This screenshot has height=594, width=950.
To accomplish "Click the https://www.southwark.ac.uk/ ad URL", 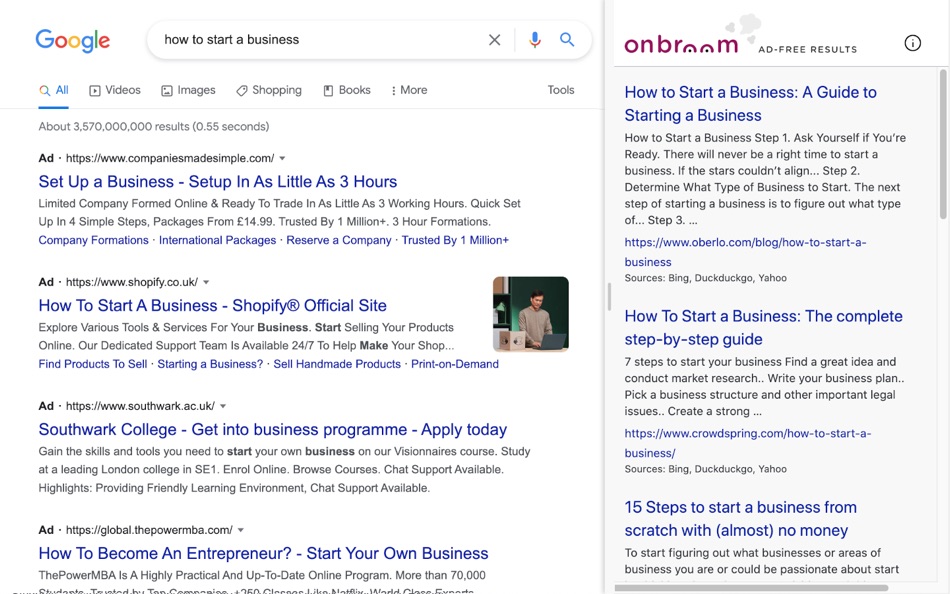I will [x=140, y=406].
